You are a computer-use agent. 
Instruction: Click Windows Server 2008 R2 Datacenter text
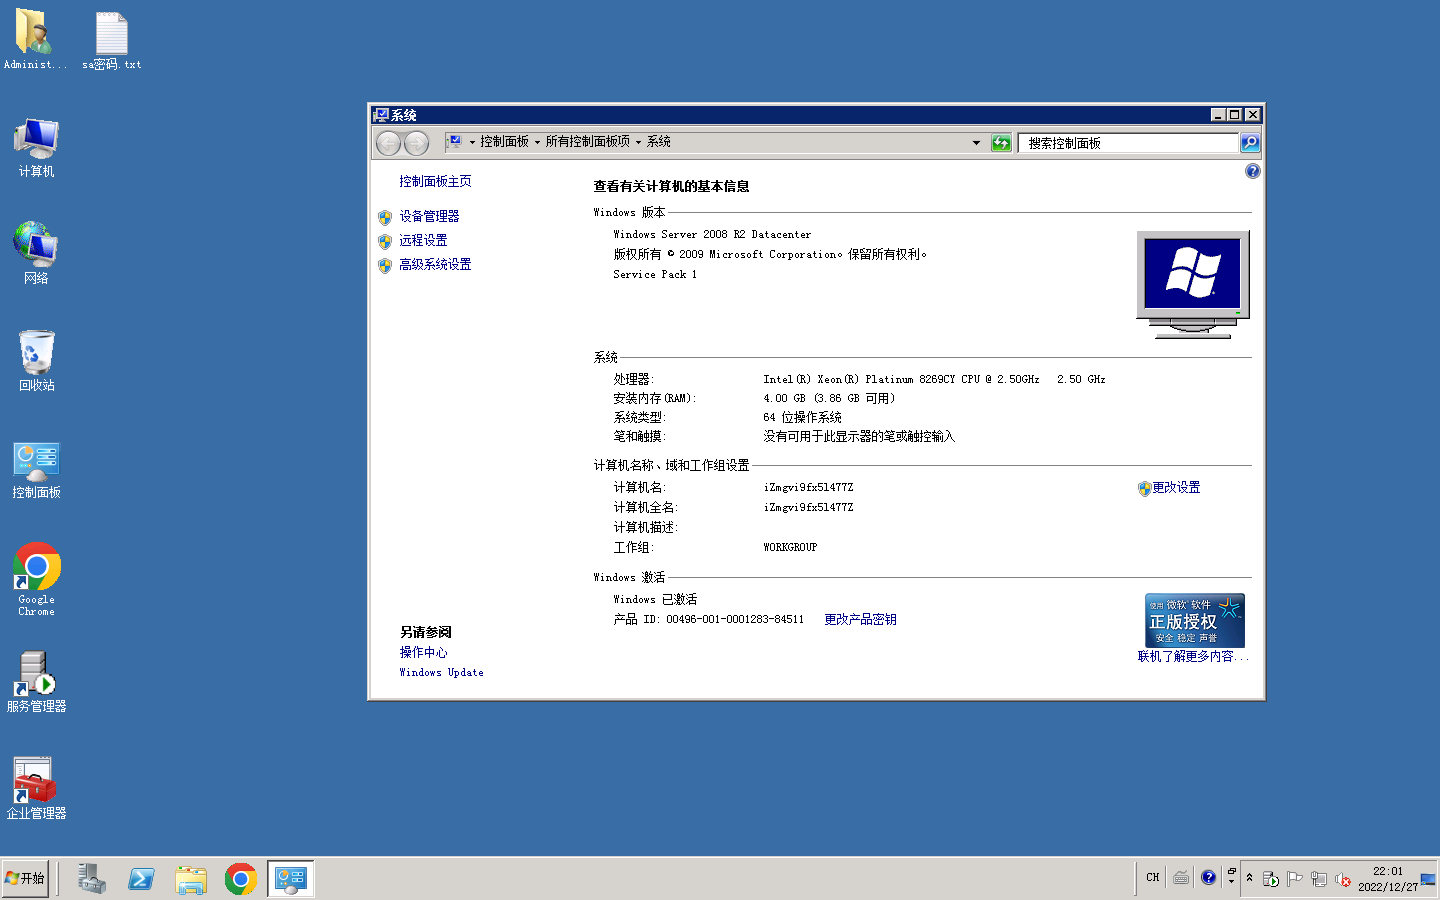pyautogui.click(x=712, y=234)
